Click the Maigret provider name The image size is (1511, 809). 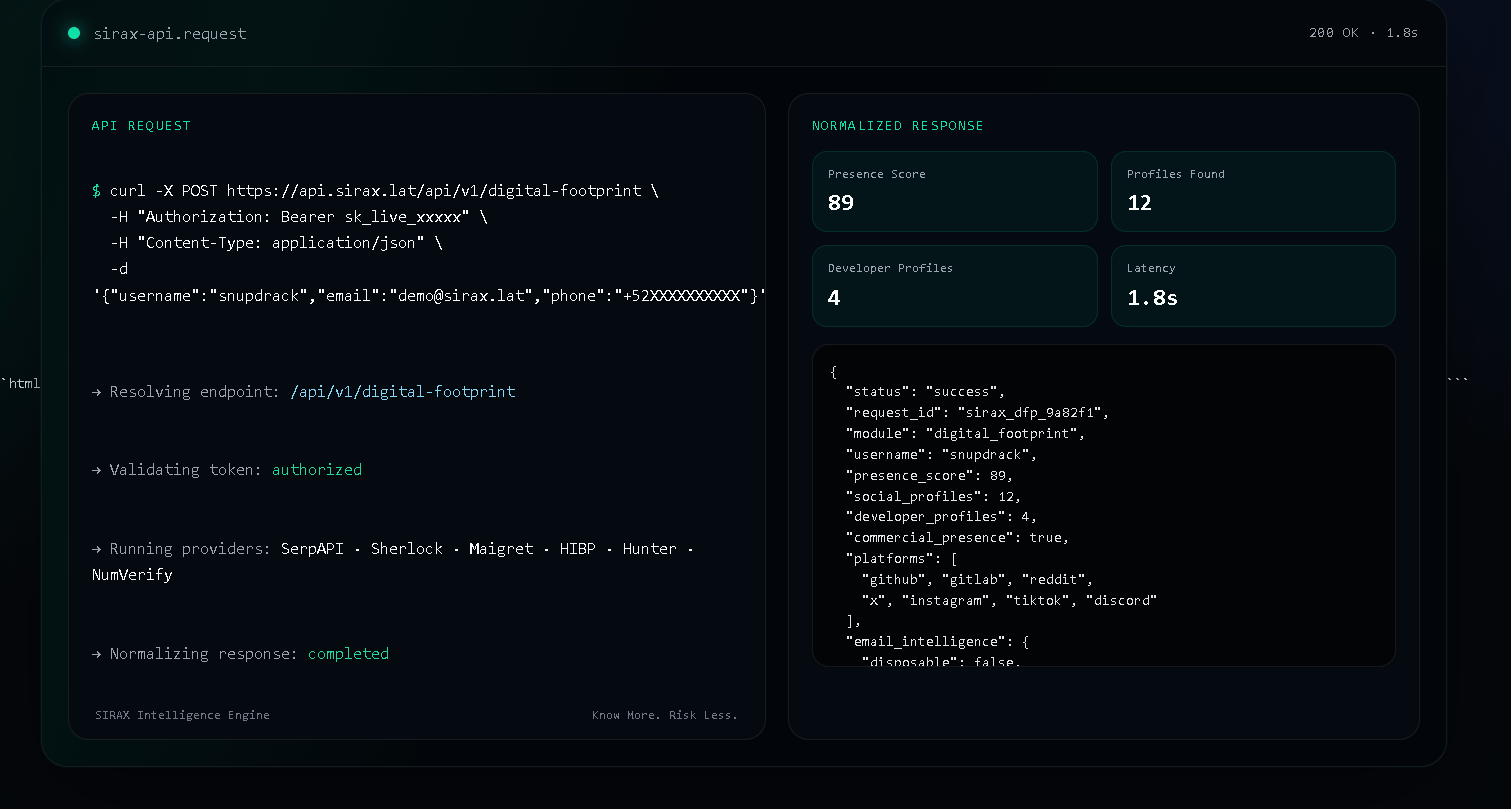click(501, 549)
